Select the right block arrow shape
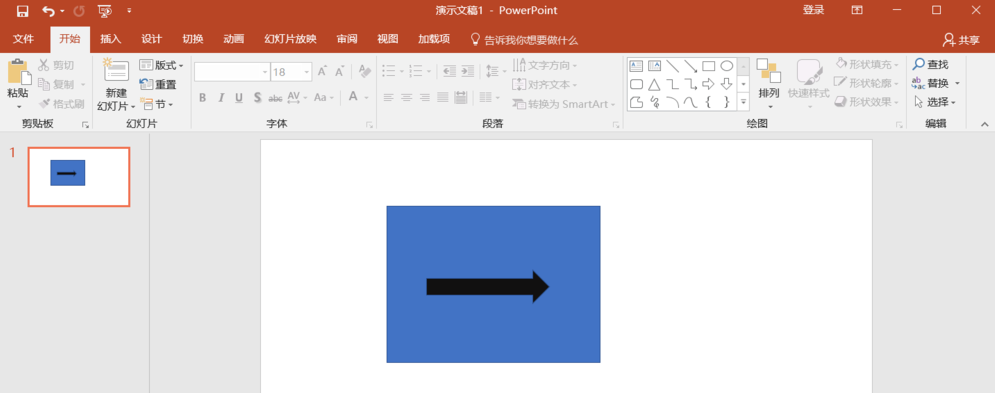 708,84
